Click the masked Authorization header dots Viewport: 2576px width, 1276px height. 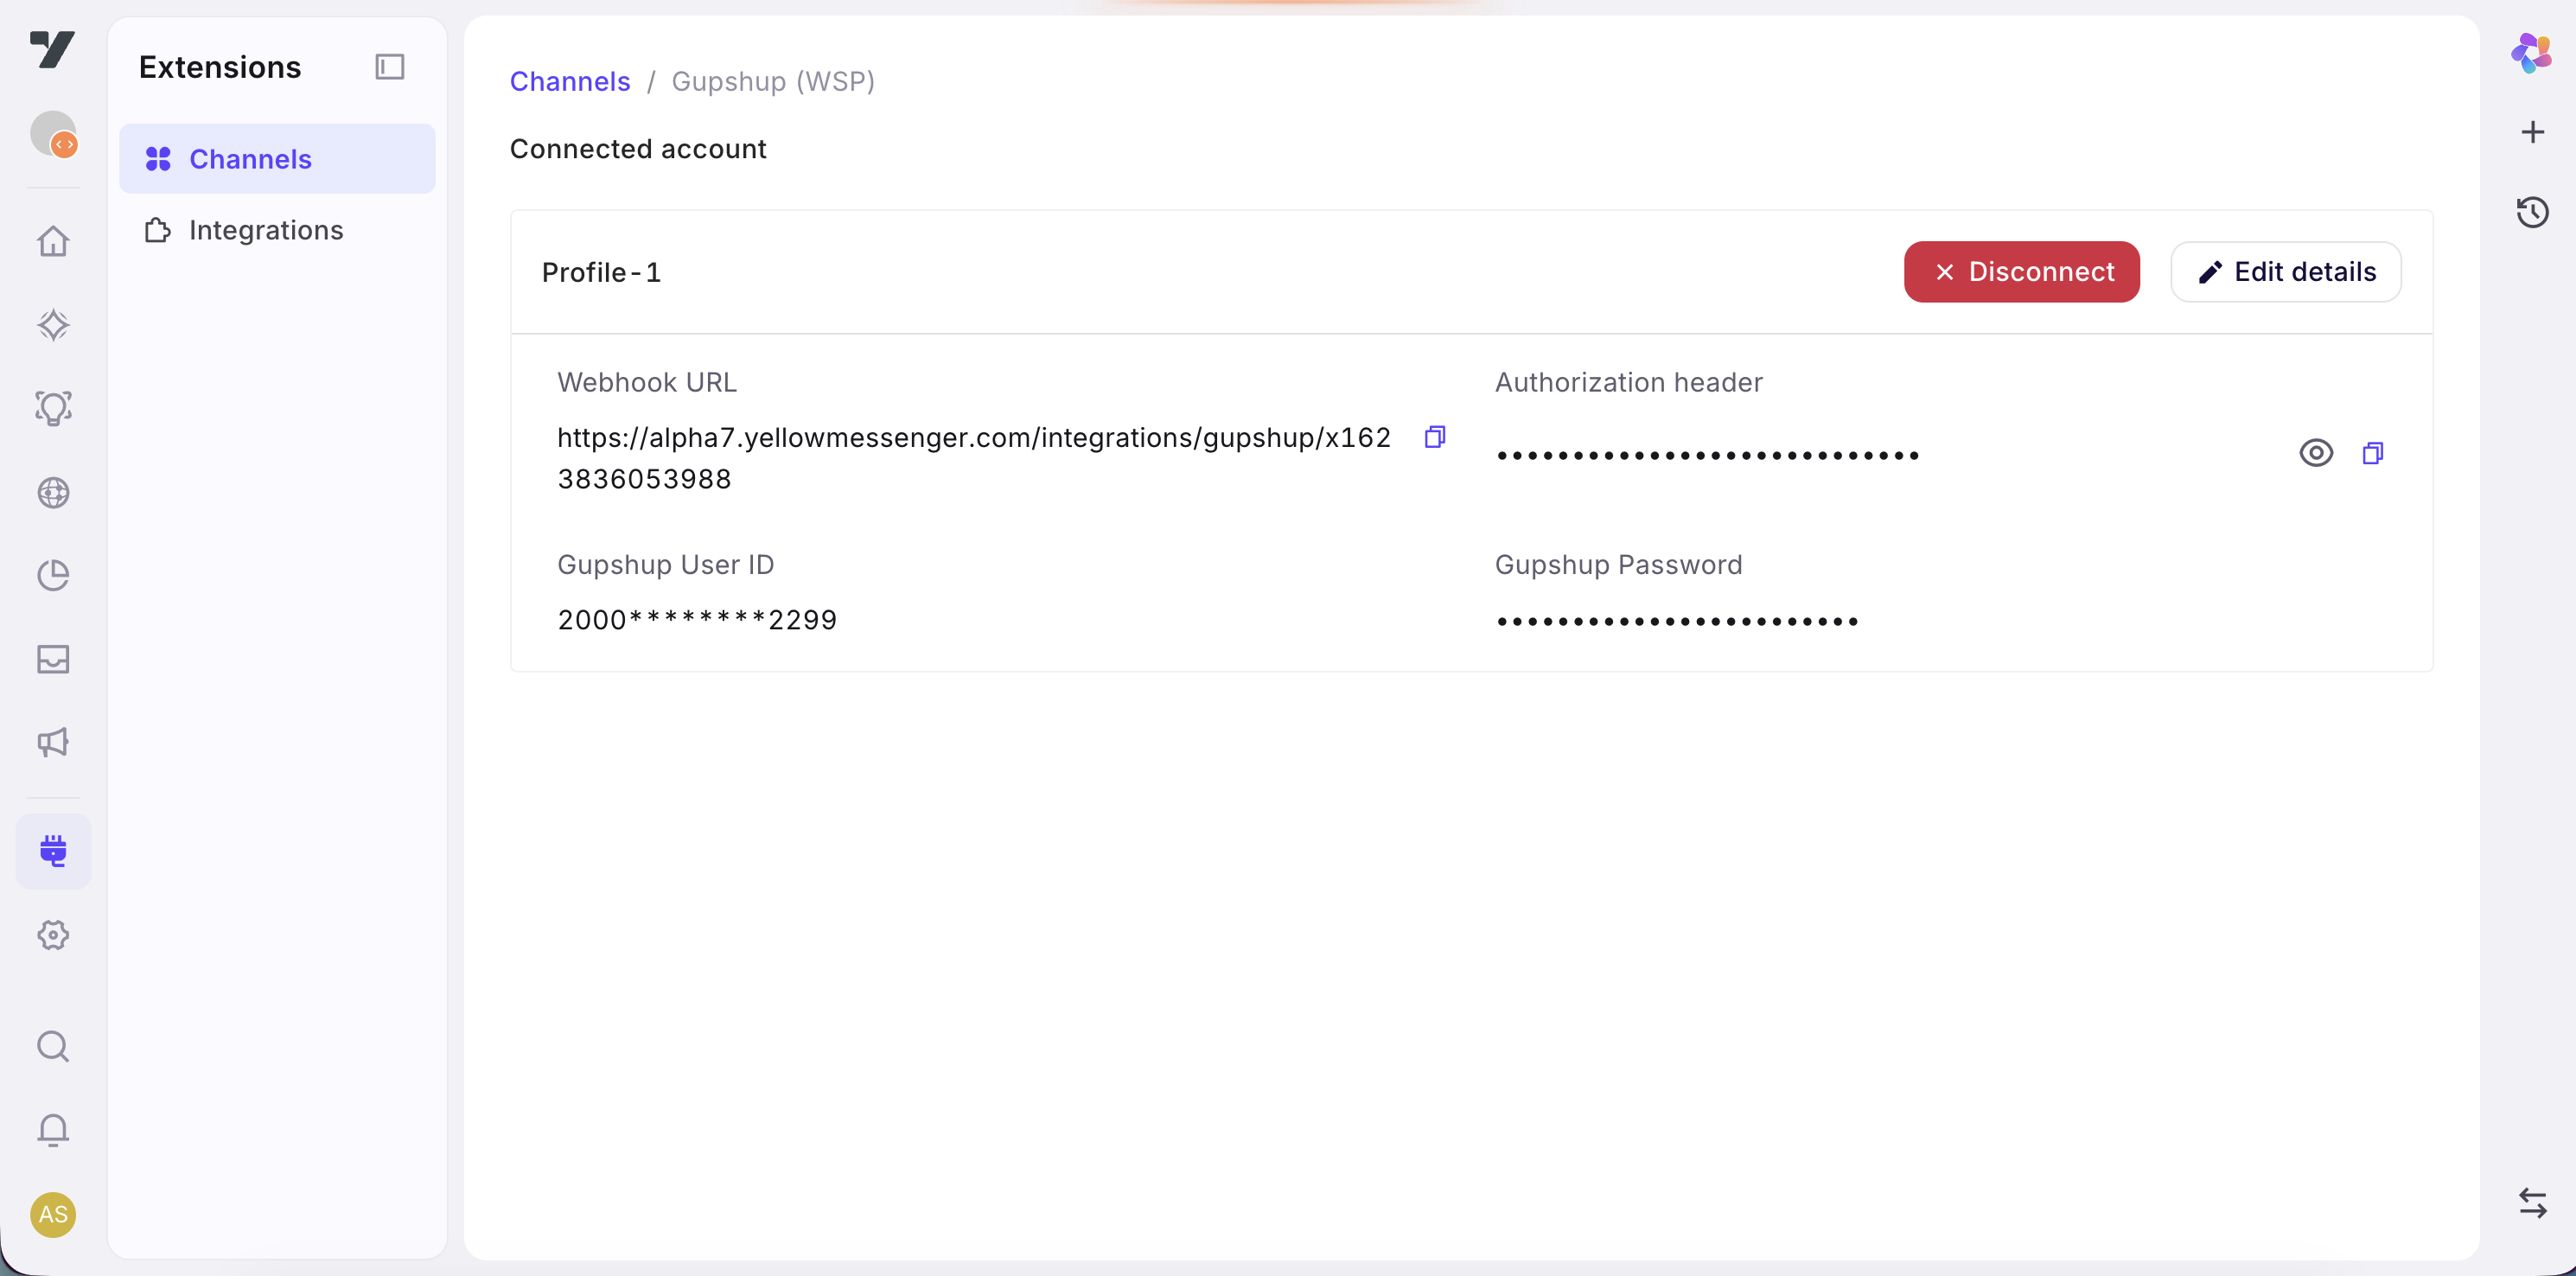pos(1707,455)
